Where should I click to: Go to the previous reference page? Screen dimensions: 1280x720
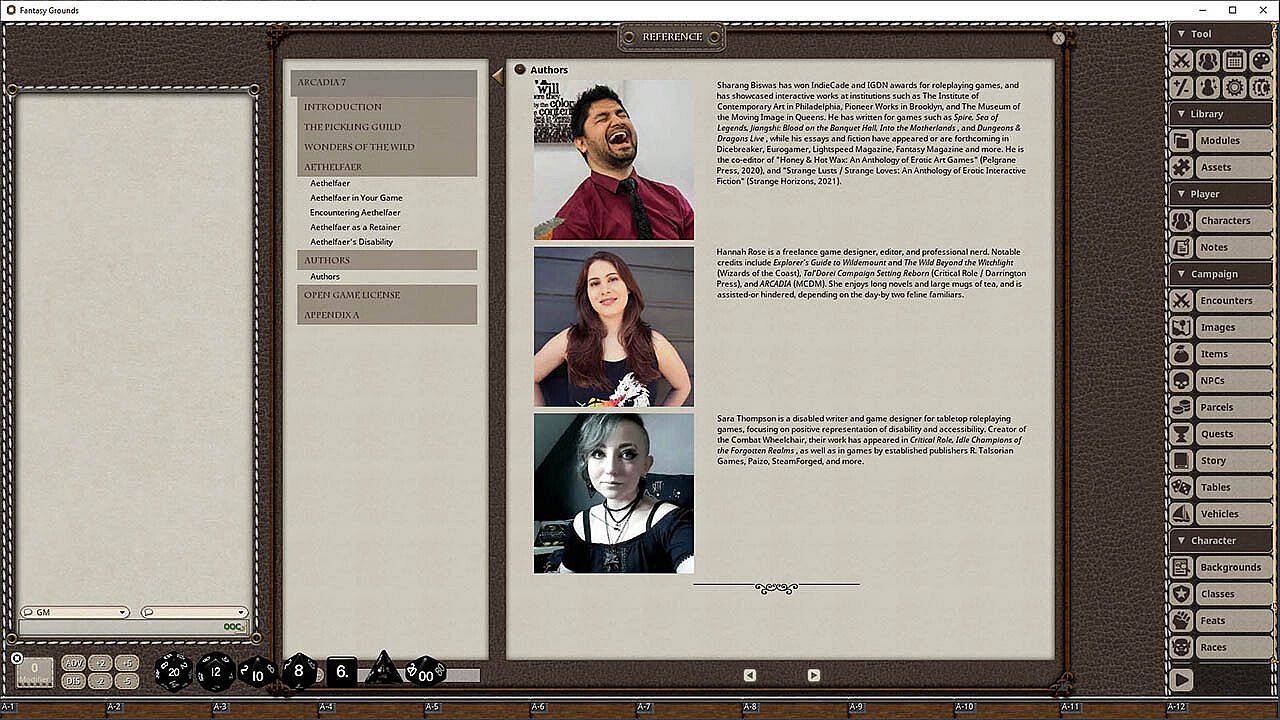click(x=750, y=675)
